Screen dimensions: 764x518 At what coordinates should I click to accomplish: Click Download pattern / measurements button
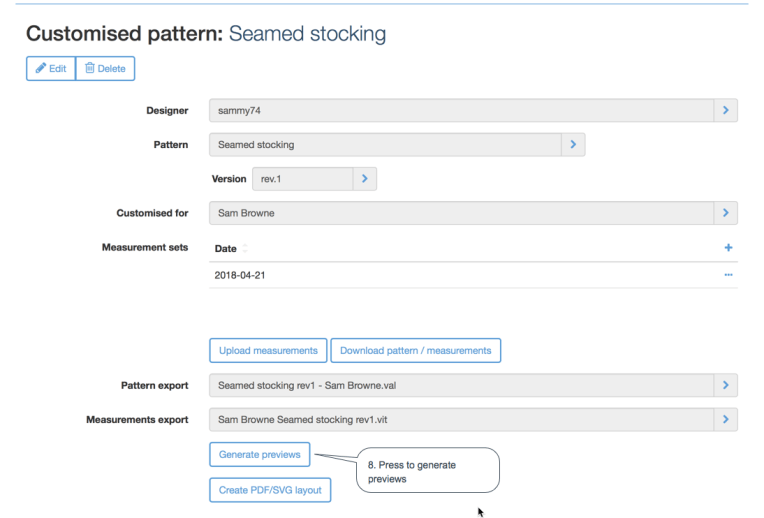[415, 351]
